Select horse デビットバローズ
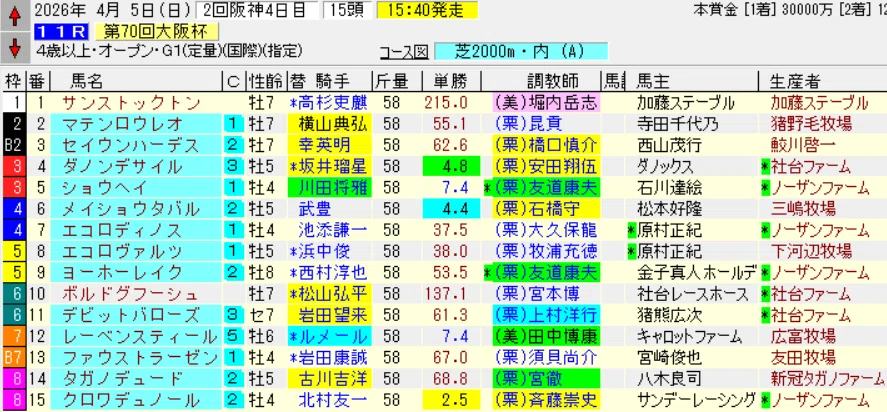The height and width of the screenshot is (412, 887). coord(131,316)
